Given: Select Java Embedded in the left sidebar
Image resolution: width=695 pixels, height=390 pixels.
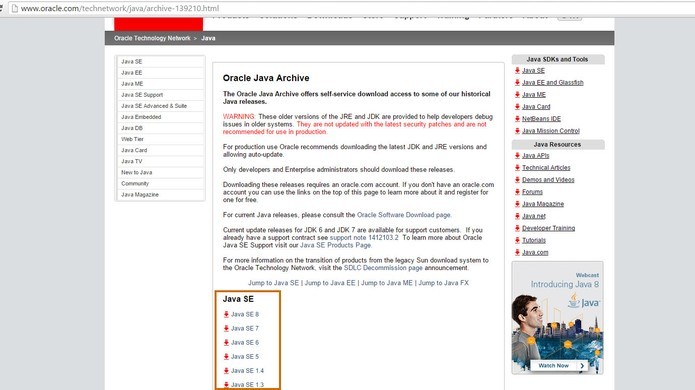Looking at the screenshot, I should pyautogui.click(x=160, y=117).
